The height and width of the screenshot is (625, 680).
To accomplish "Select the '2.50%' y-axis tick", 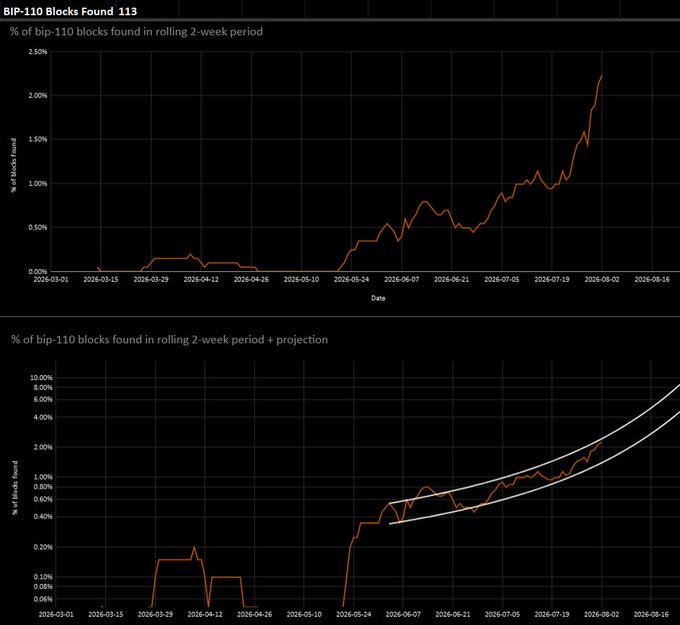I will pos(38,52).
